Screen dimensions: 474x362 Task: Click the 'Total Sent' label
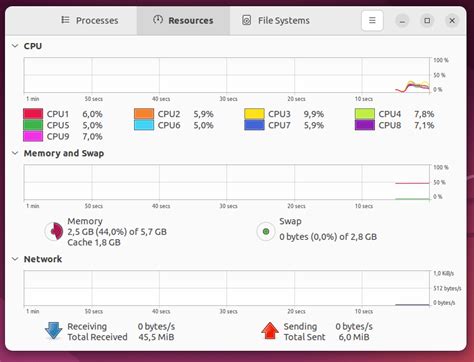(x=304, y=337)
